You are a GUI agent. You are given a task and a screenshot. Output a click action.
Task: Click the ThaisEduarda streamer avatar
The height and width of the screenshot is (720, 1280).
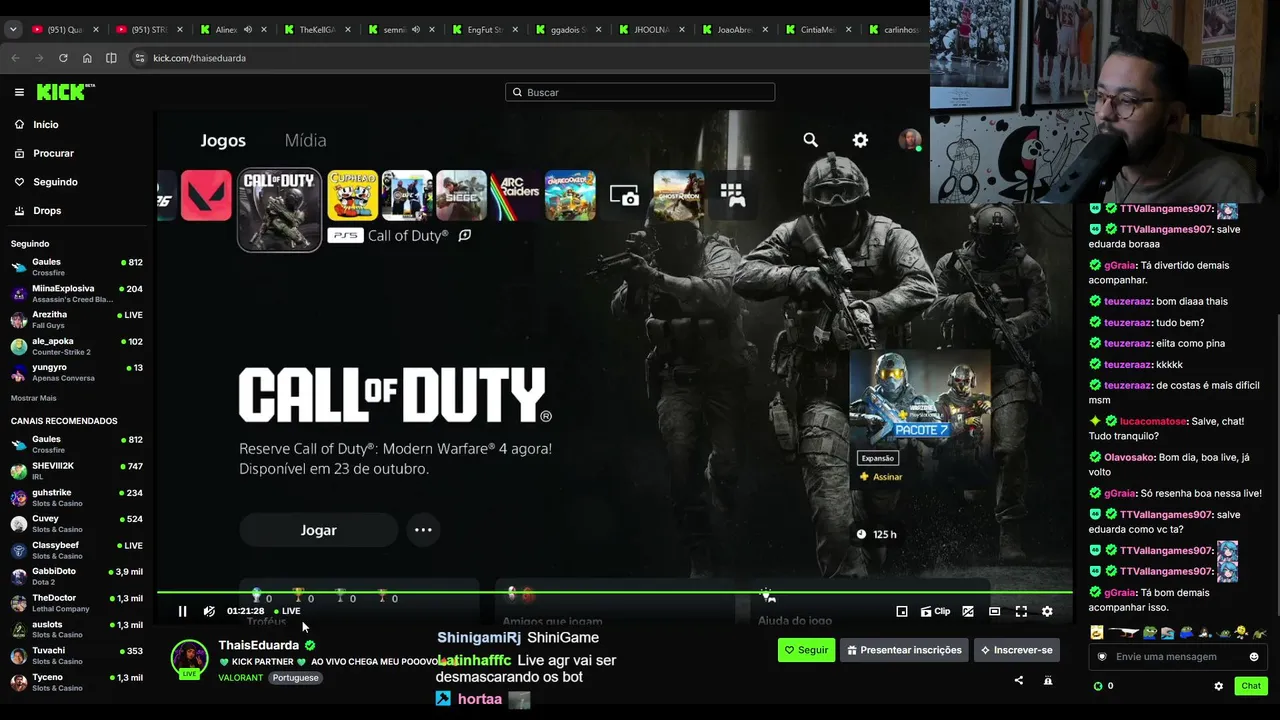point(189,657)
